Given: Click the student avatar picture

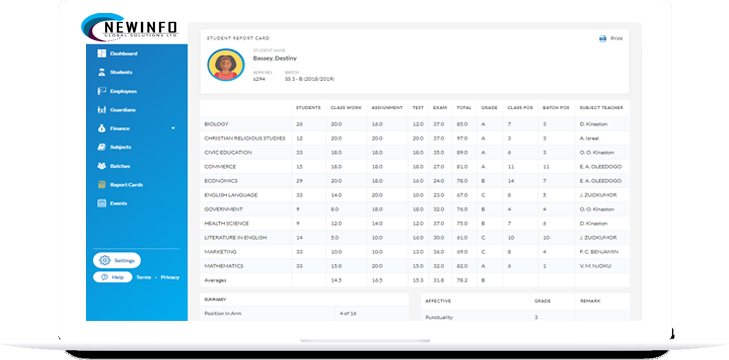Looking at the screenshot, I should click(x=226, y=65).
